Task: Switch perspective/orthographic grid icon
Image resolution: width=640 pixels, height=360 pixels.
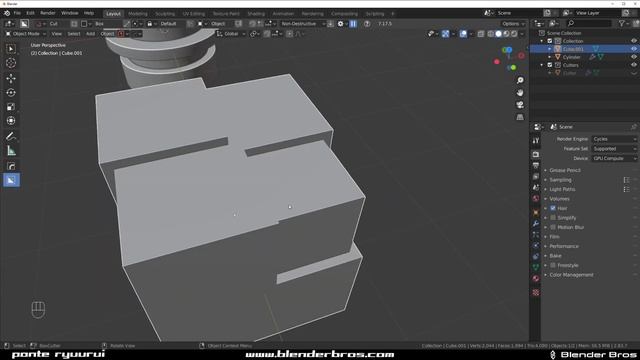Action: pyautogui.click(x=520, y=117)
